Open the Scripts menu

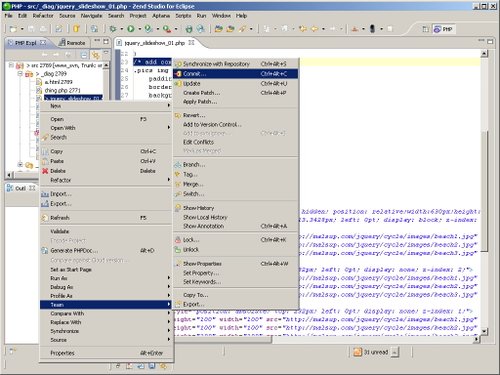tap(183, 16)
